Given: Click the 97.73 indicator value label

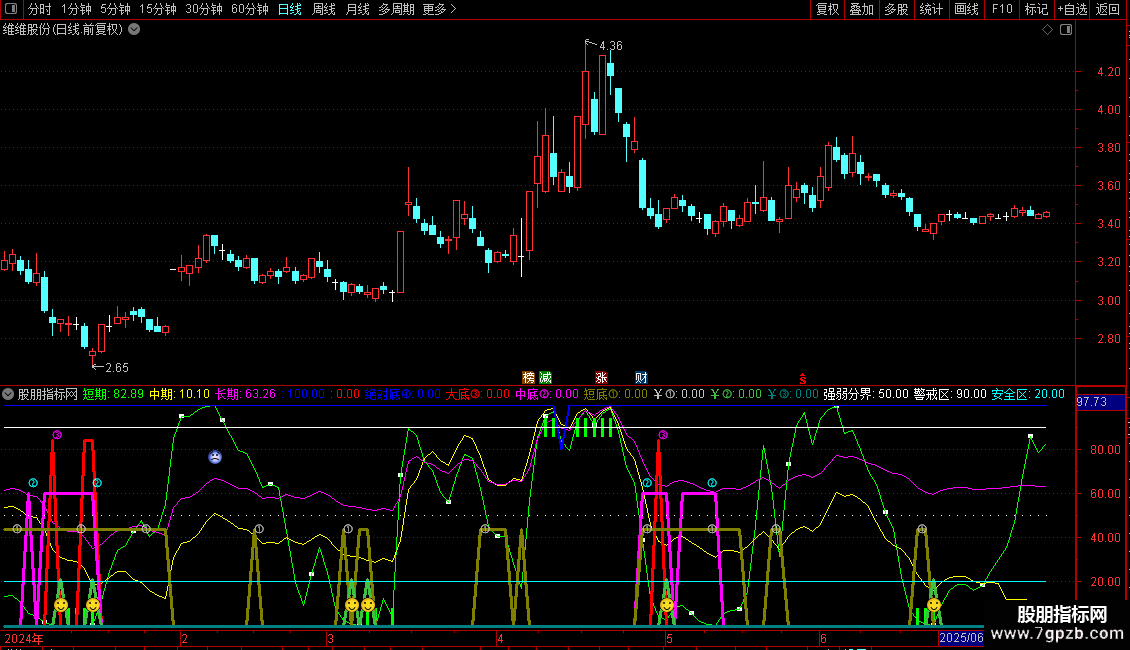Looking at the screenshot, I should pos(1091,402).
